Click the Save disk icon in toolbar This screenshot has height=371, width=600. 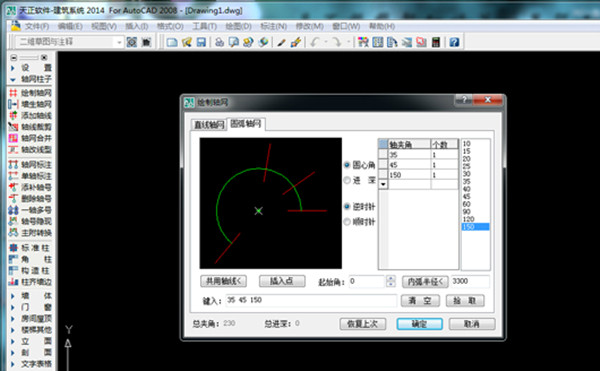point(201,42)
